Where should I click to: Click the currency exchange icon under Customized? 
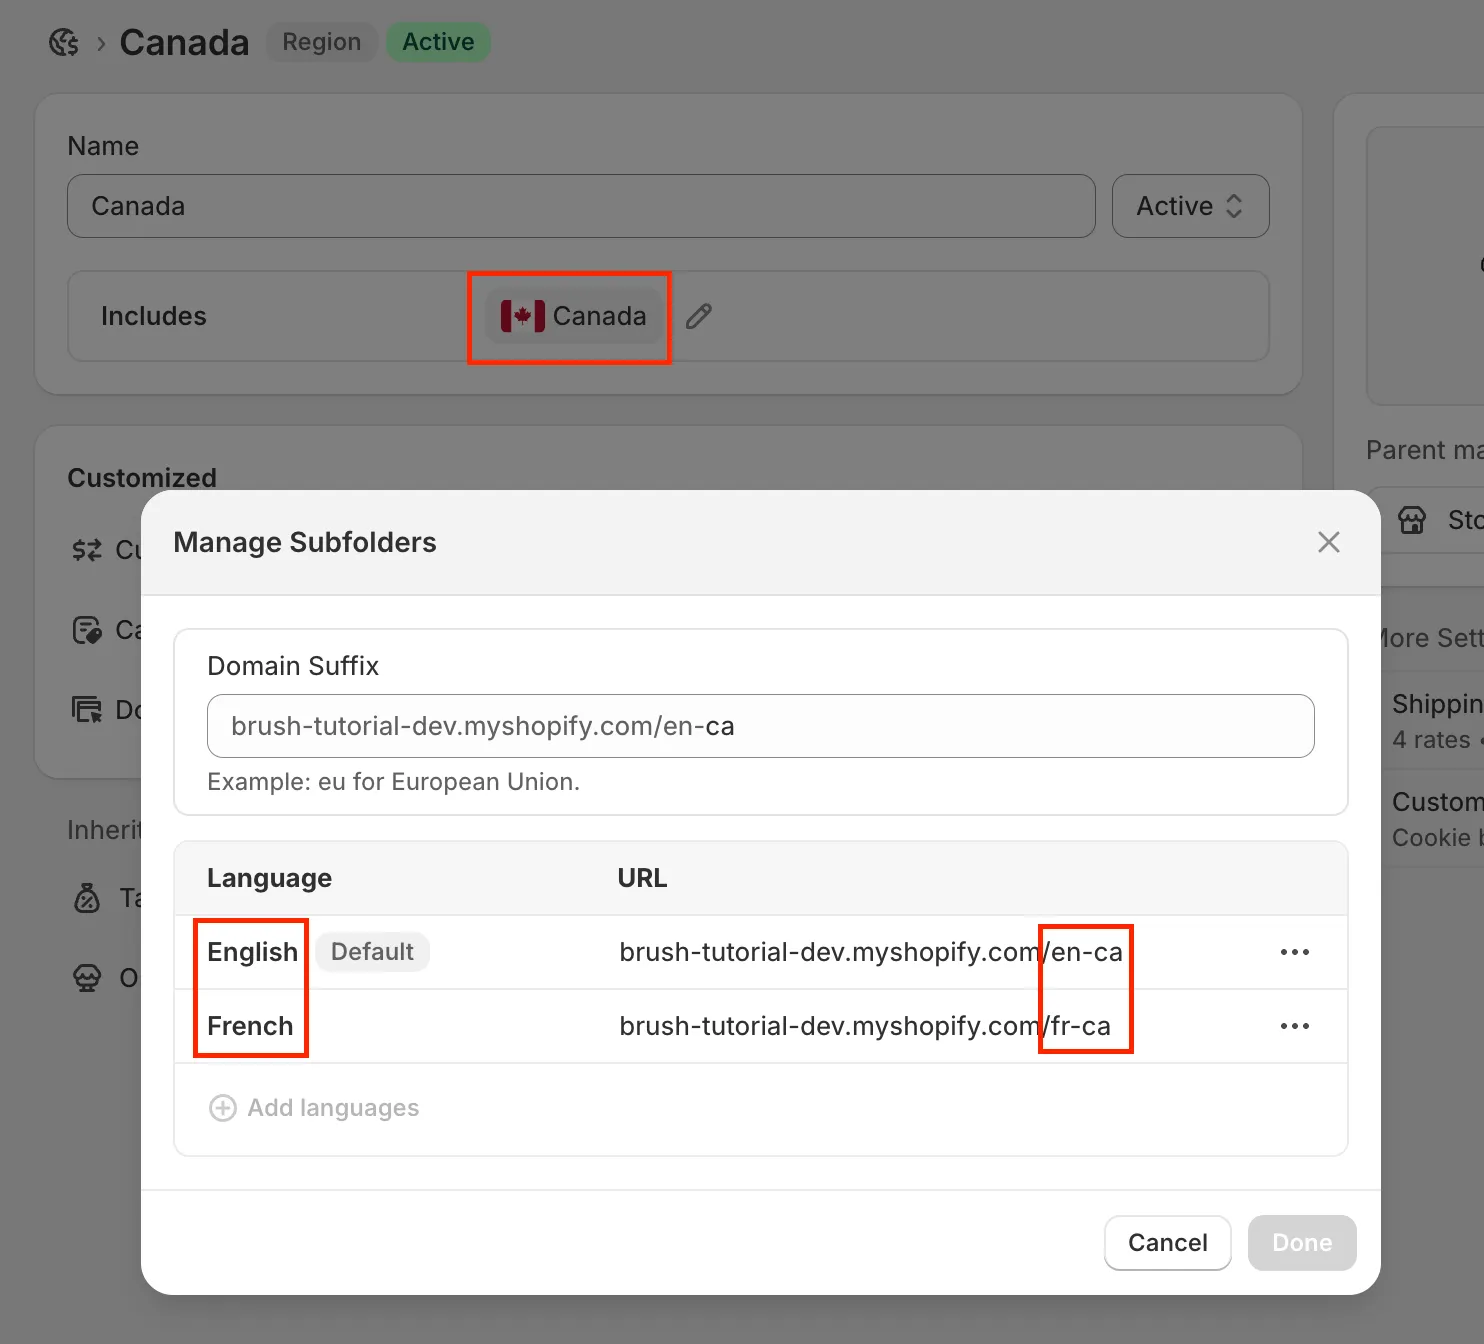[87, 550]
